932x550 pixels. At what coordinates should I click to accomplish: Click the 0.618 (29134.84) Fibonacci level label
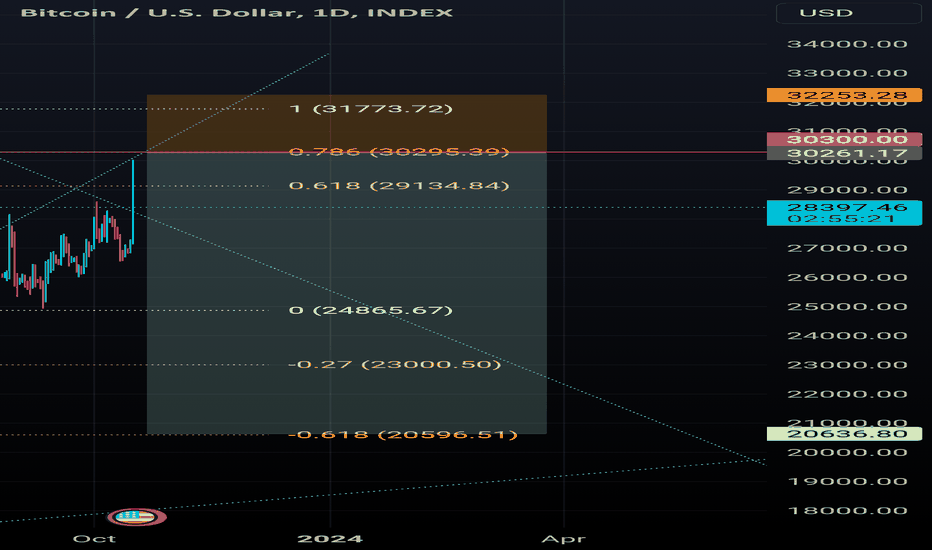pyautogui.click(x=399, y=186)
